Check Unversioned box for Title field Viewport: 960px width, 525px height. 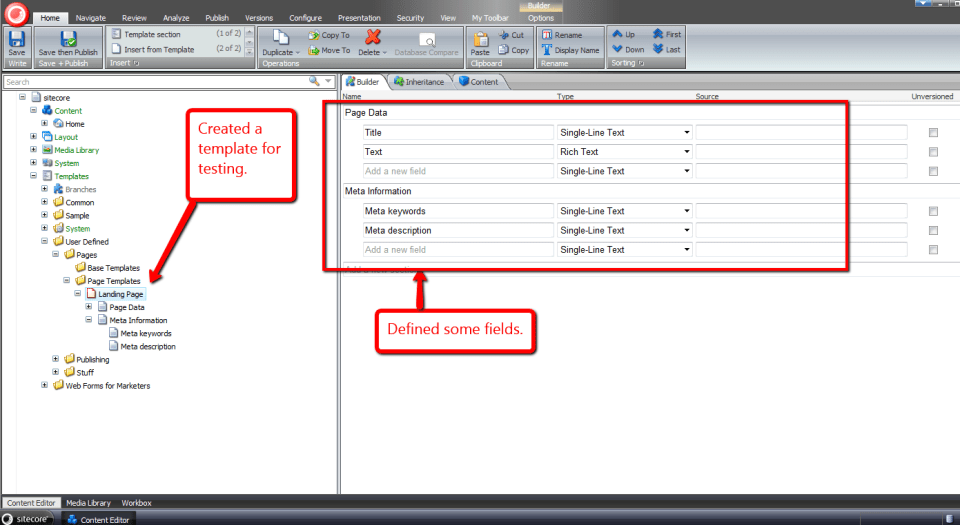pos(933,132)
